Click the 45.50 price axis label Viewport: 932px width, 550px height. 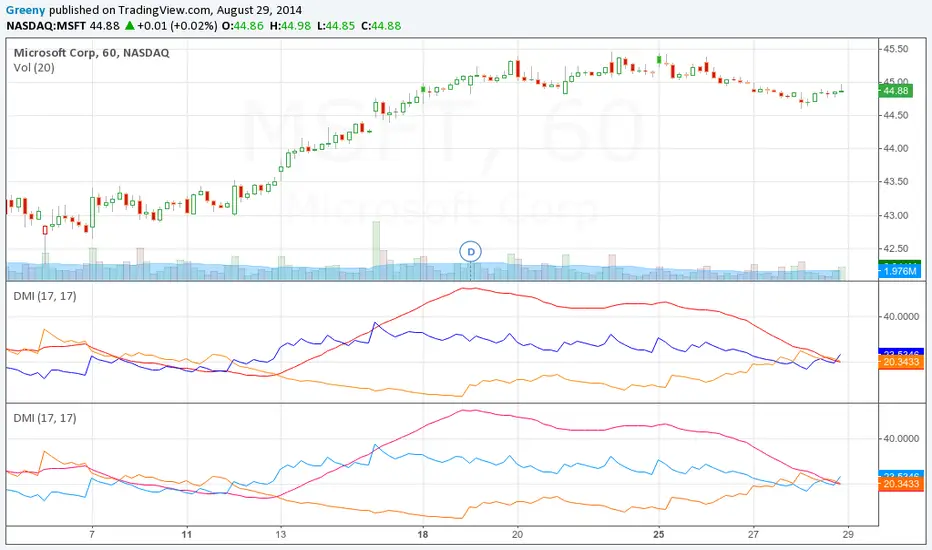[x=896, y=49]
